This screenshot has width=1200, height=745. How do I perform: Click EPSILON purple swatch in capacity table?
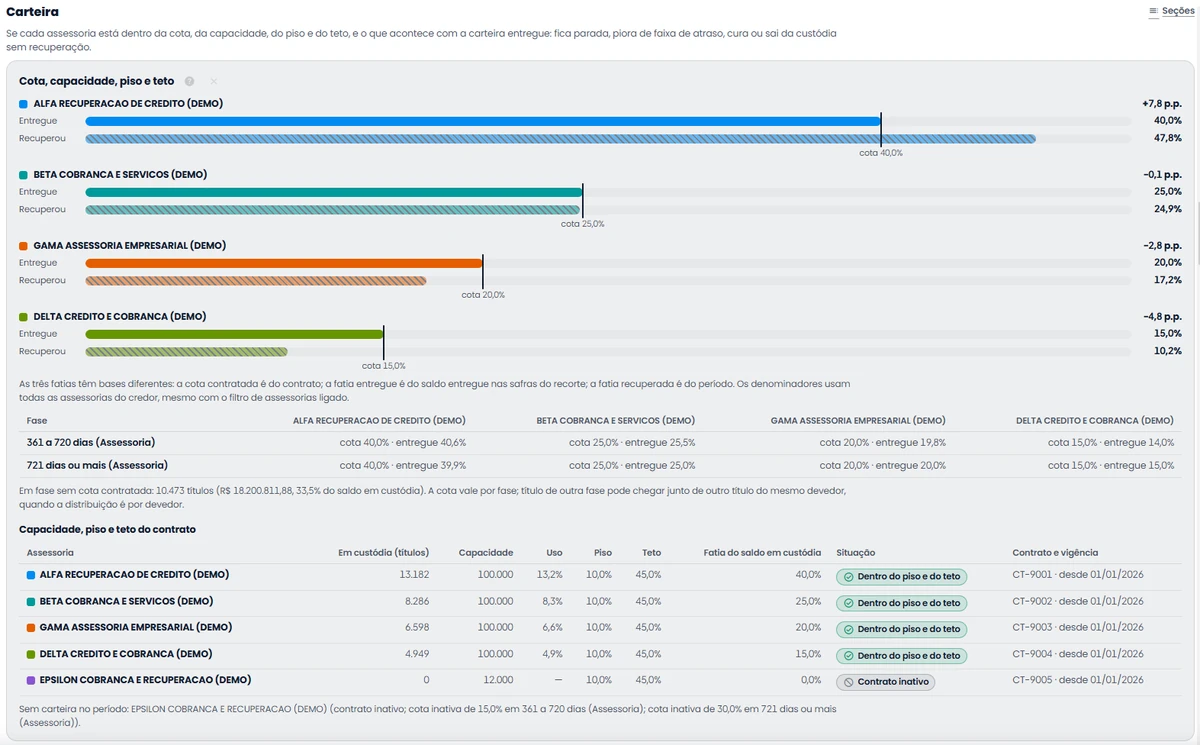[x=31, y=681]
